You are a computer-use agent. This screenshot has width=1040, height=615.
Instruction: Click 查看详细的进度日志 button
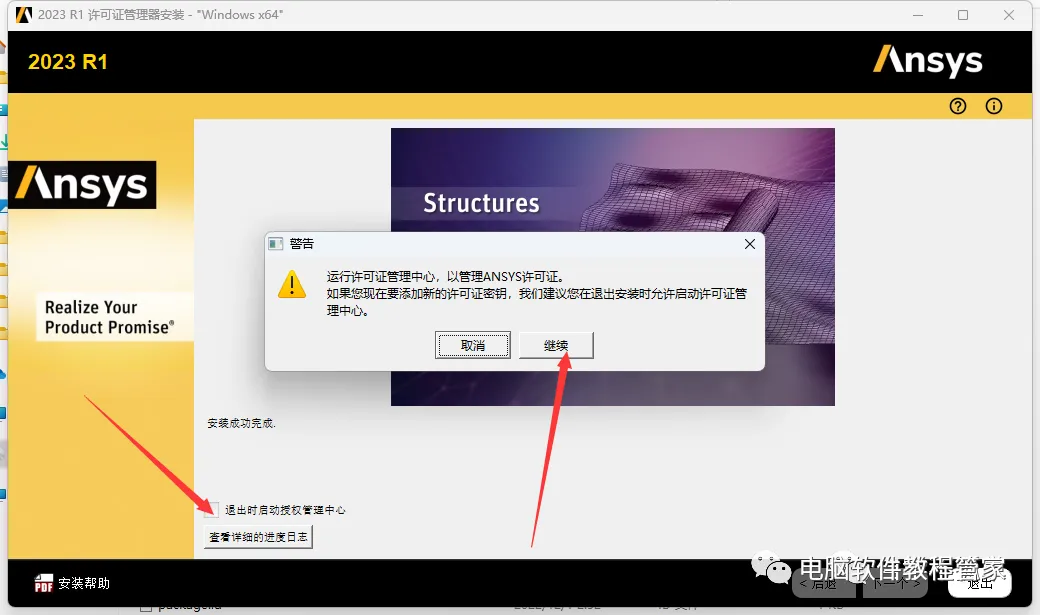[x=258, y=537]
